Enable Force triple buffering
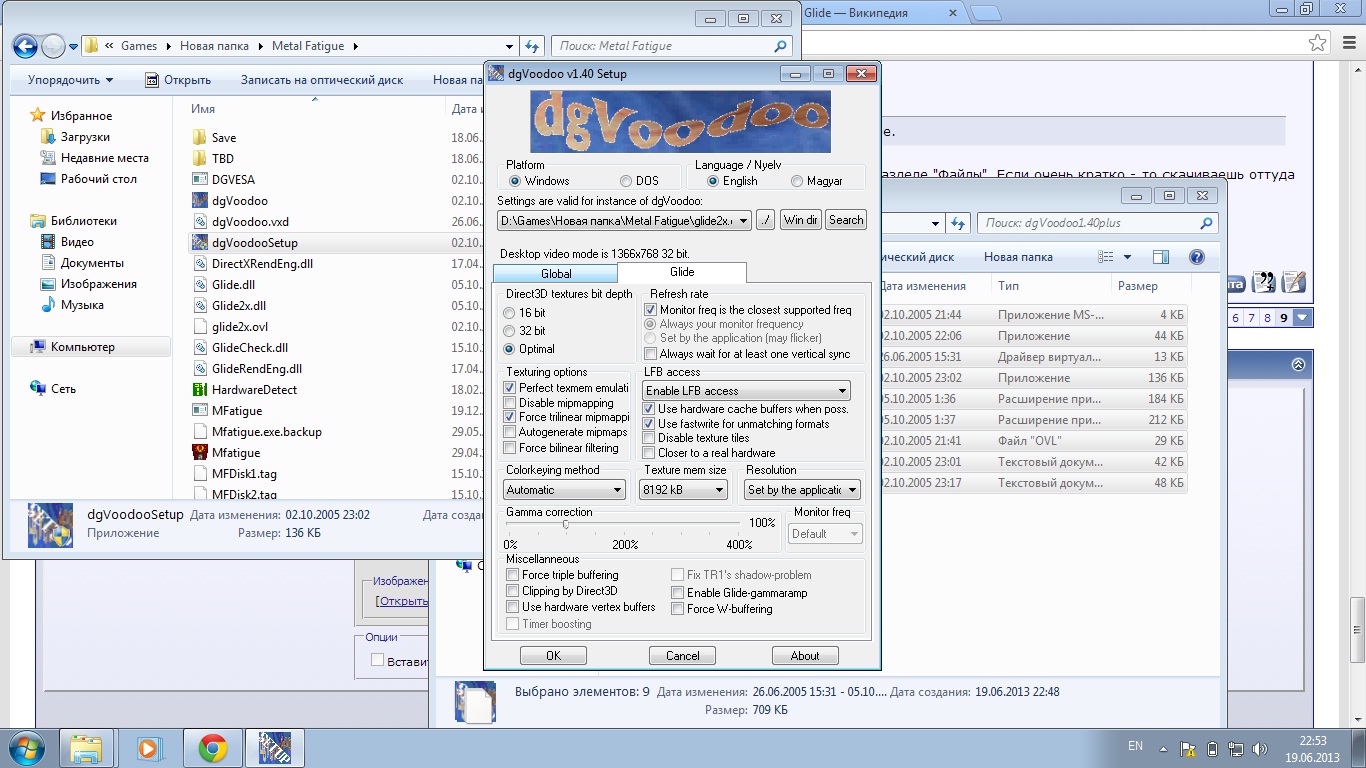This screenshot has height=768, width=1366. 513,575
